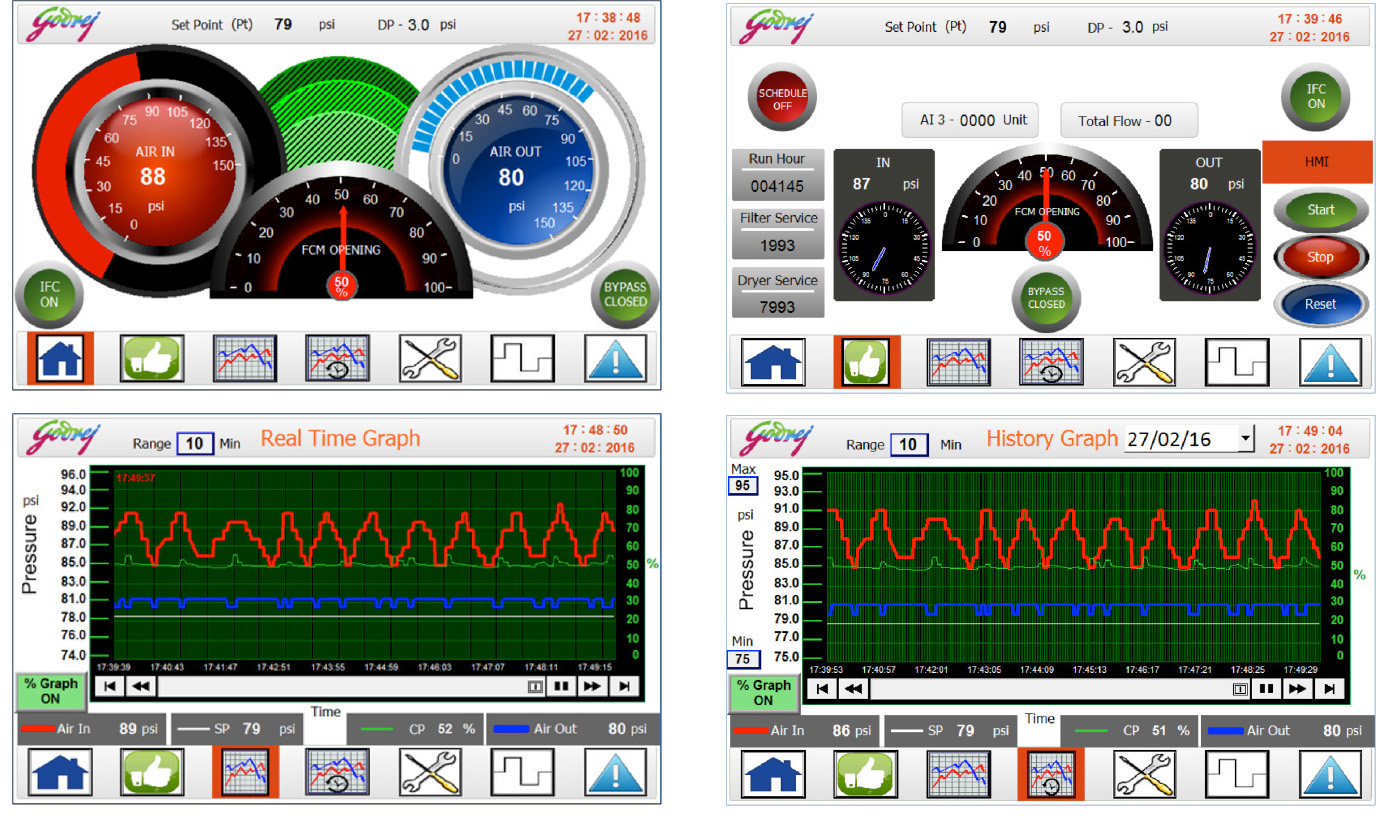Open alarm triangle icon on gauge dashboard screen

pyautogui.click(x=616, y=358)
